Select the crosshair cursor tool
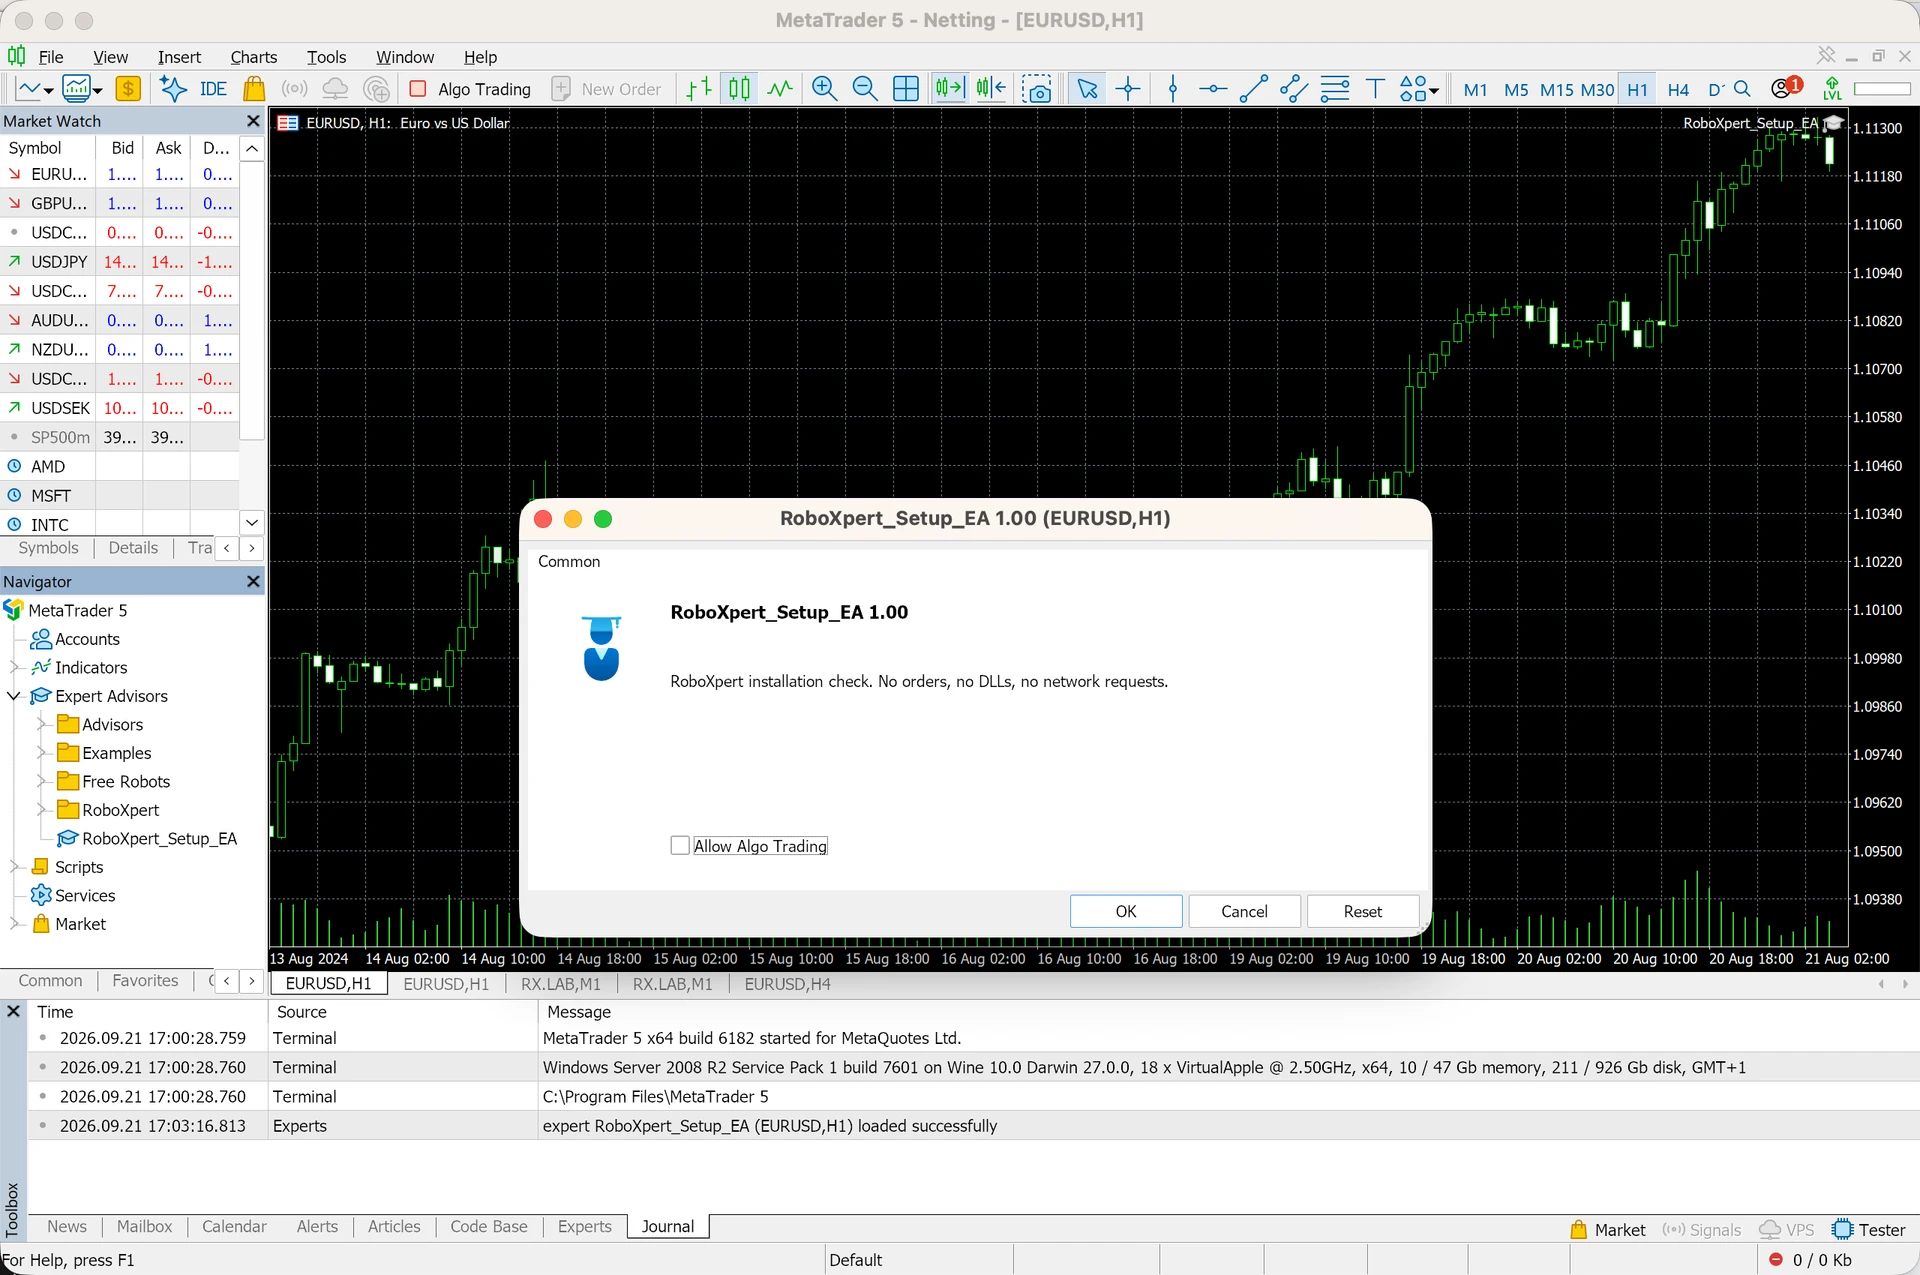 (1128, 89)
